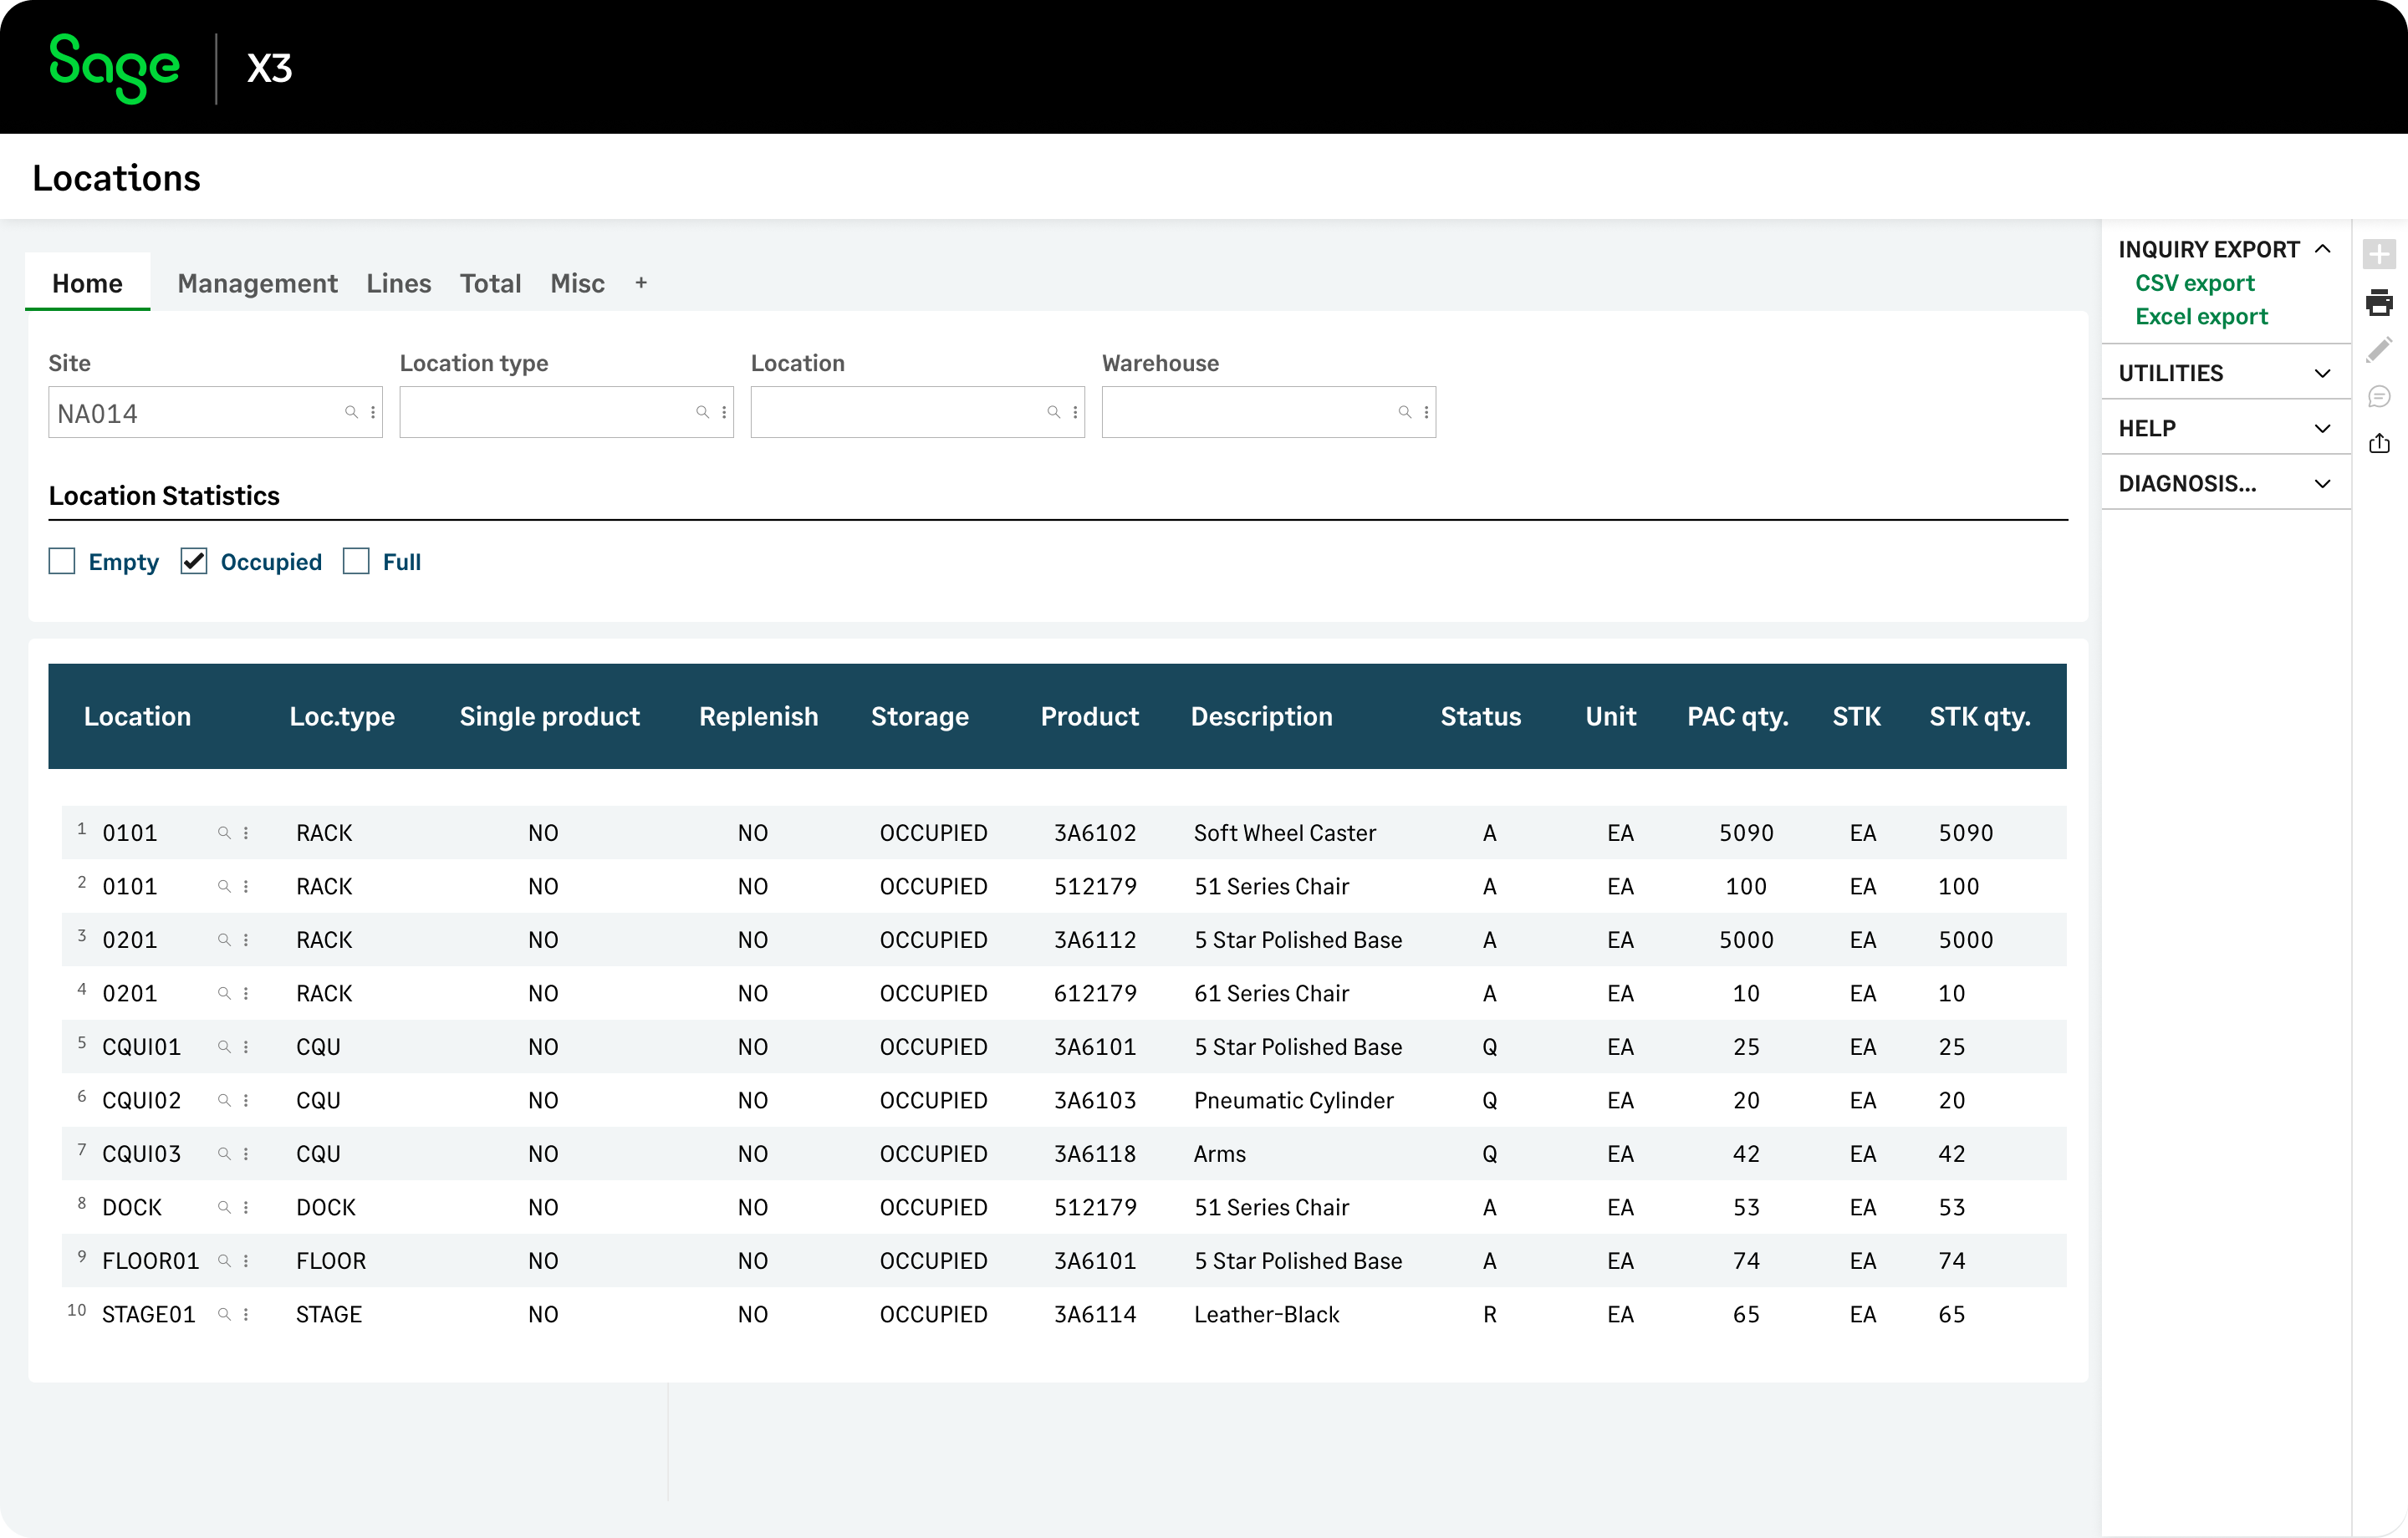Click the Leather-Black description cell
The image size is (2408, 1538).
click(x=1266, y=1314)
